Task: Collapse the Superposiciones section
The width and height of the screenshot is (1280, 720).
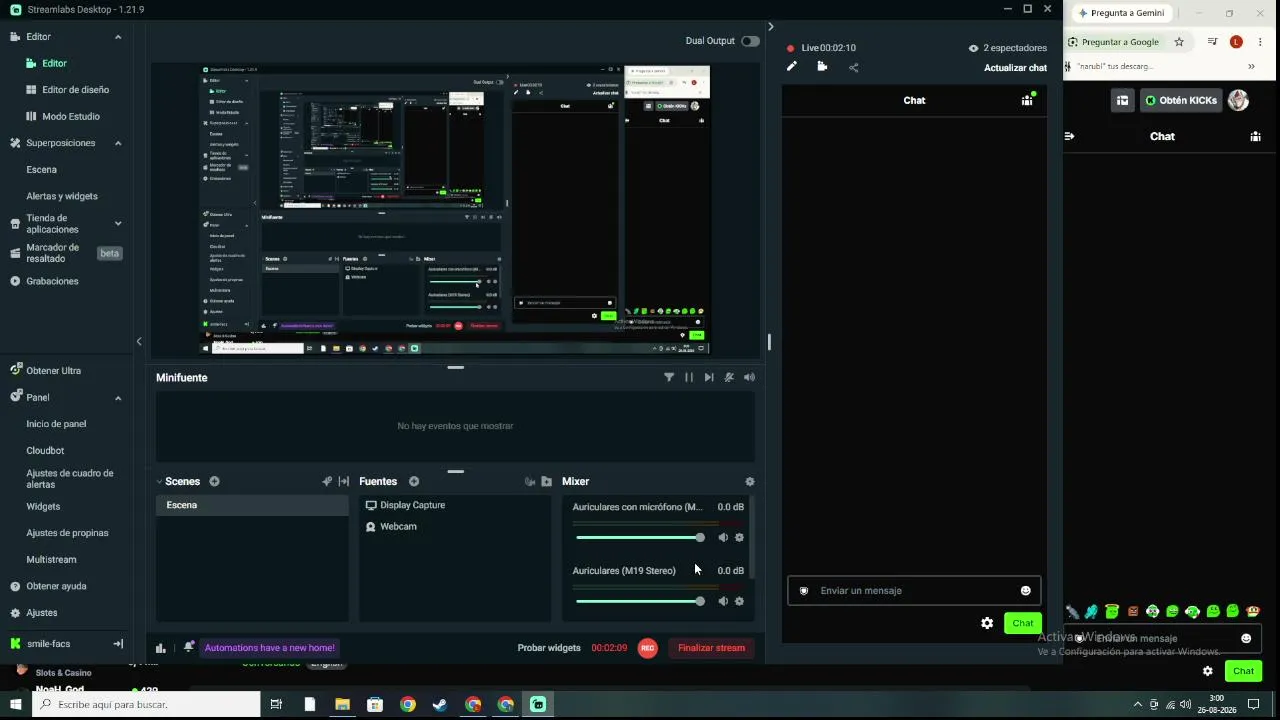Action: pyautogui.click(x=118, y=143)
